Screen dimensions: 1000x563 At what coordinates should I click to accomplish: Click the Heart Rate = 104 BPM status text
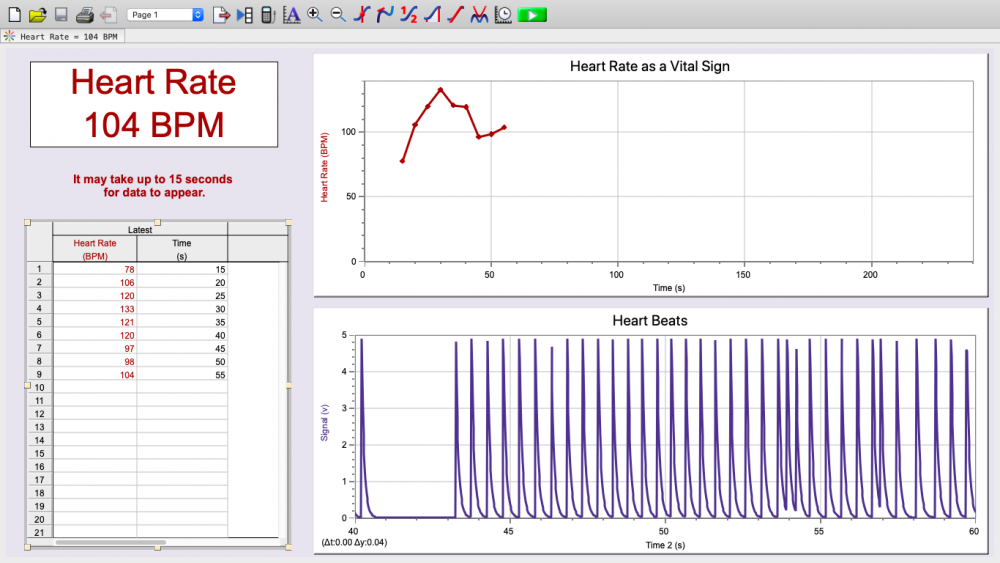[69, 37]
